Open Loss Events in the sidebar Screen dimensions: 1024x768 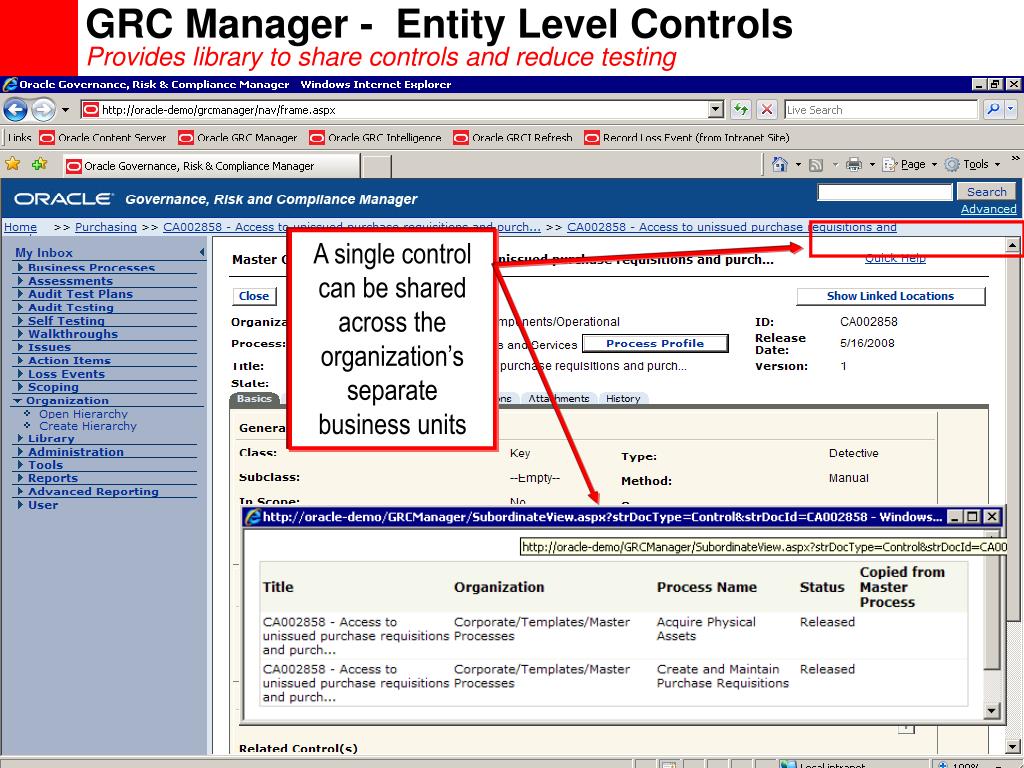pyautogui.click(x=66, y=374)
